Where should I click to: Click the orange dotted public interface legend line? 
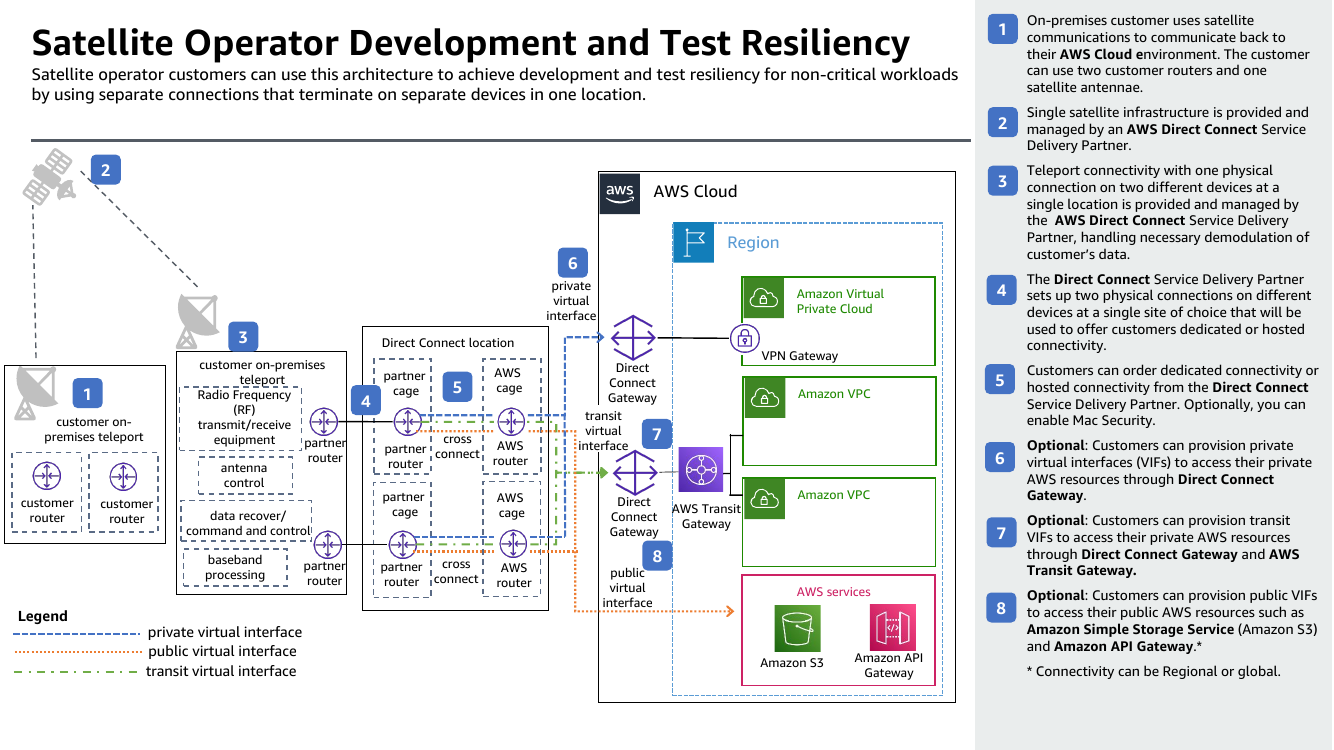pyautogui.click(x=76, y=652)
